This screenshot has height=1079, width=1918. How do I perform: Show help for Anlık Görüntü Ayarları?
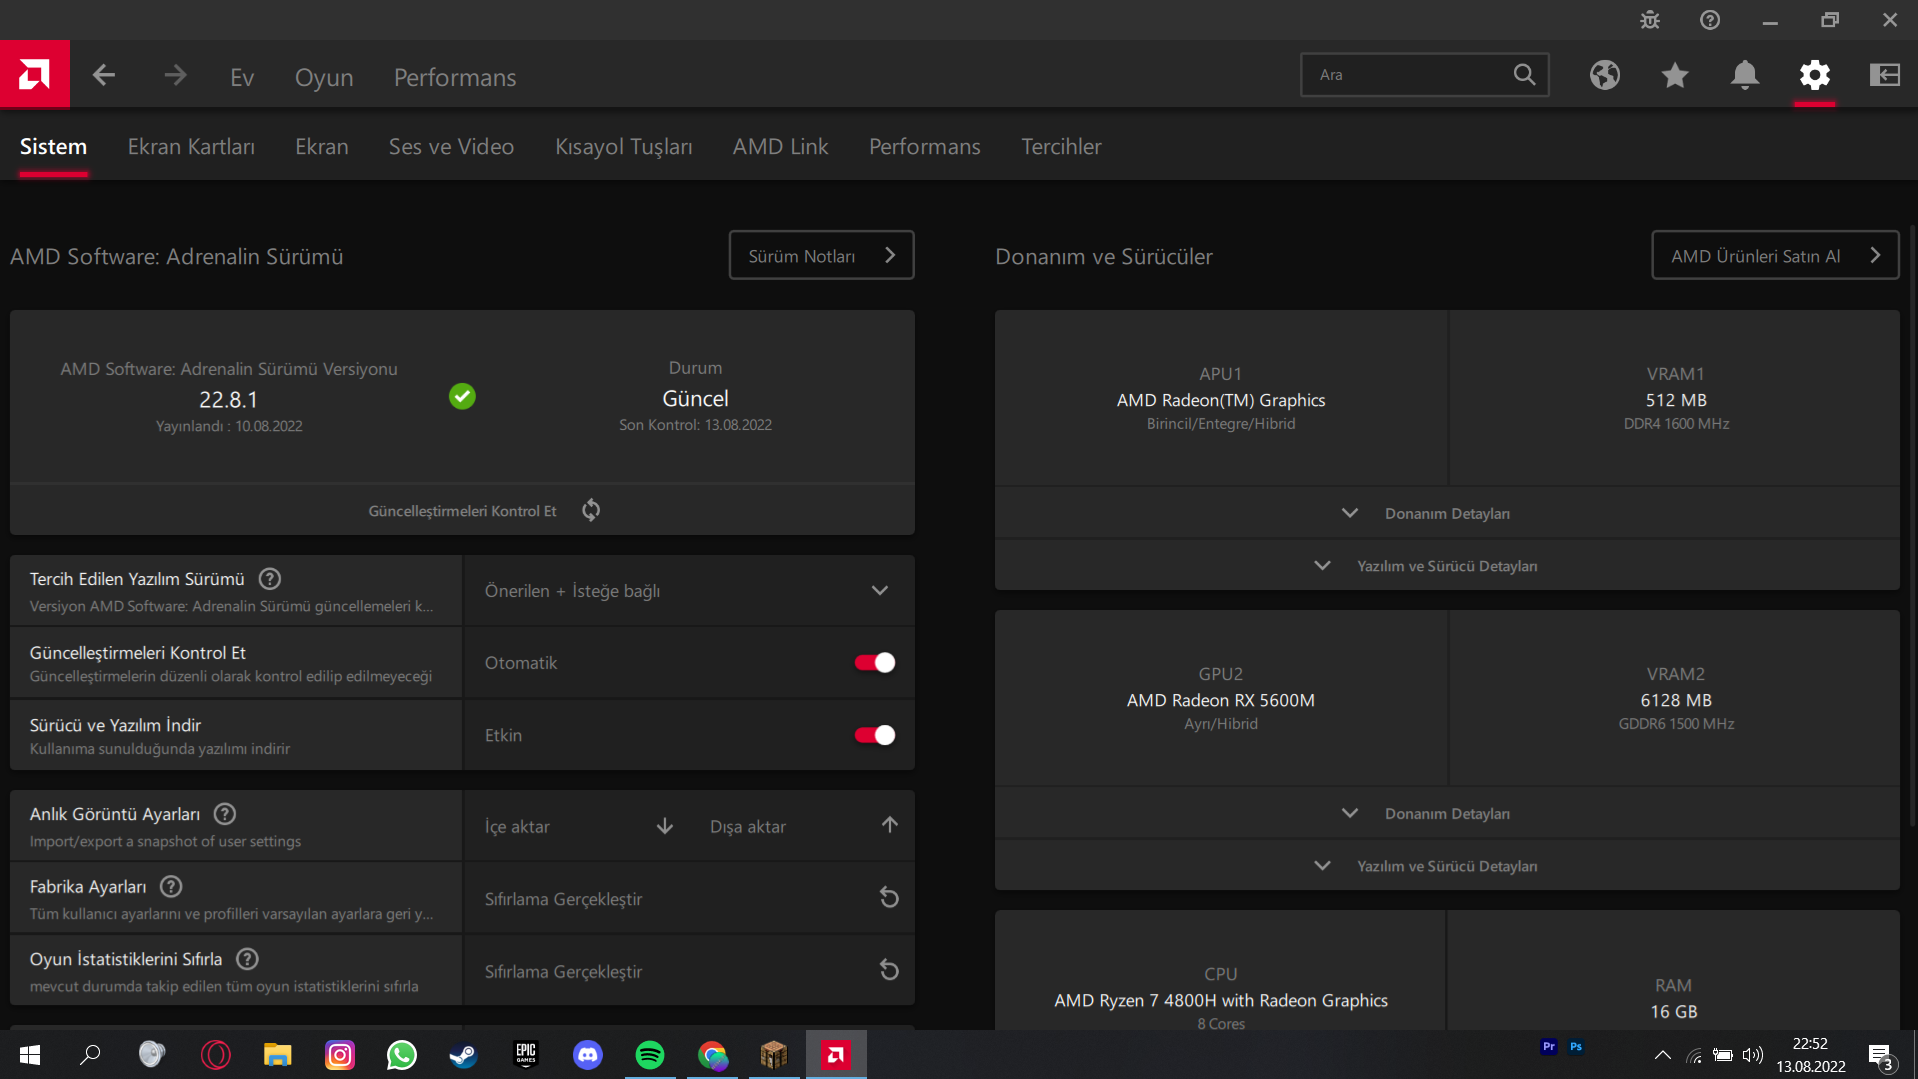(x=225, y=814)
